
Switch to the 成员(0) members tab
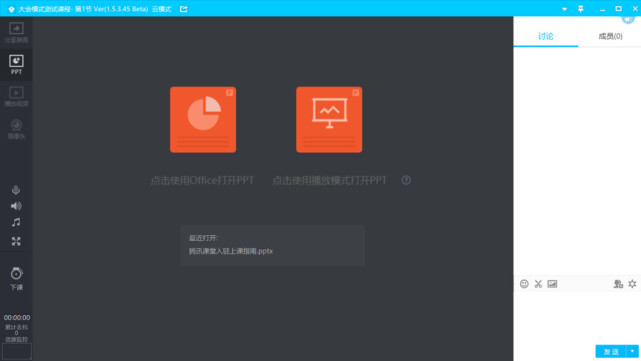click(x=610, y=36)
